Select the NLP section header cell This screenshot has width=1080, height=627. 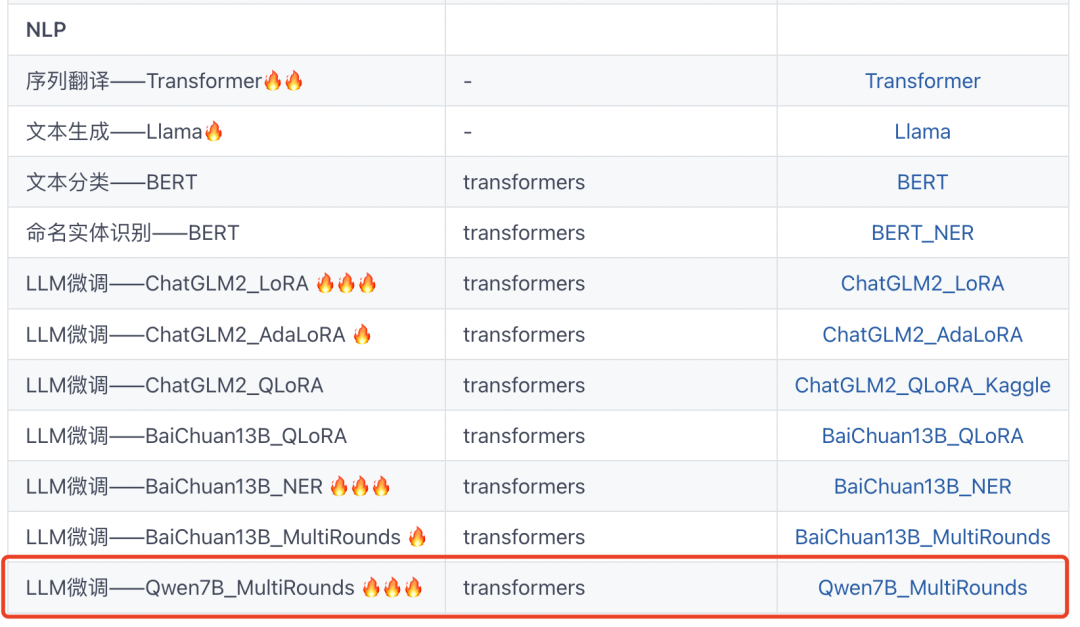click(227, 30)
